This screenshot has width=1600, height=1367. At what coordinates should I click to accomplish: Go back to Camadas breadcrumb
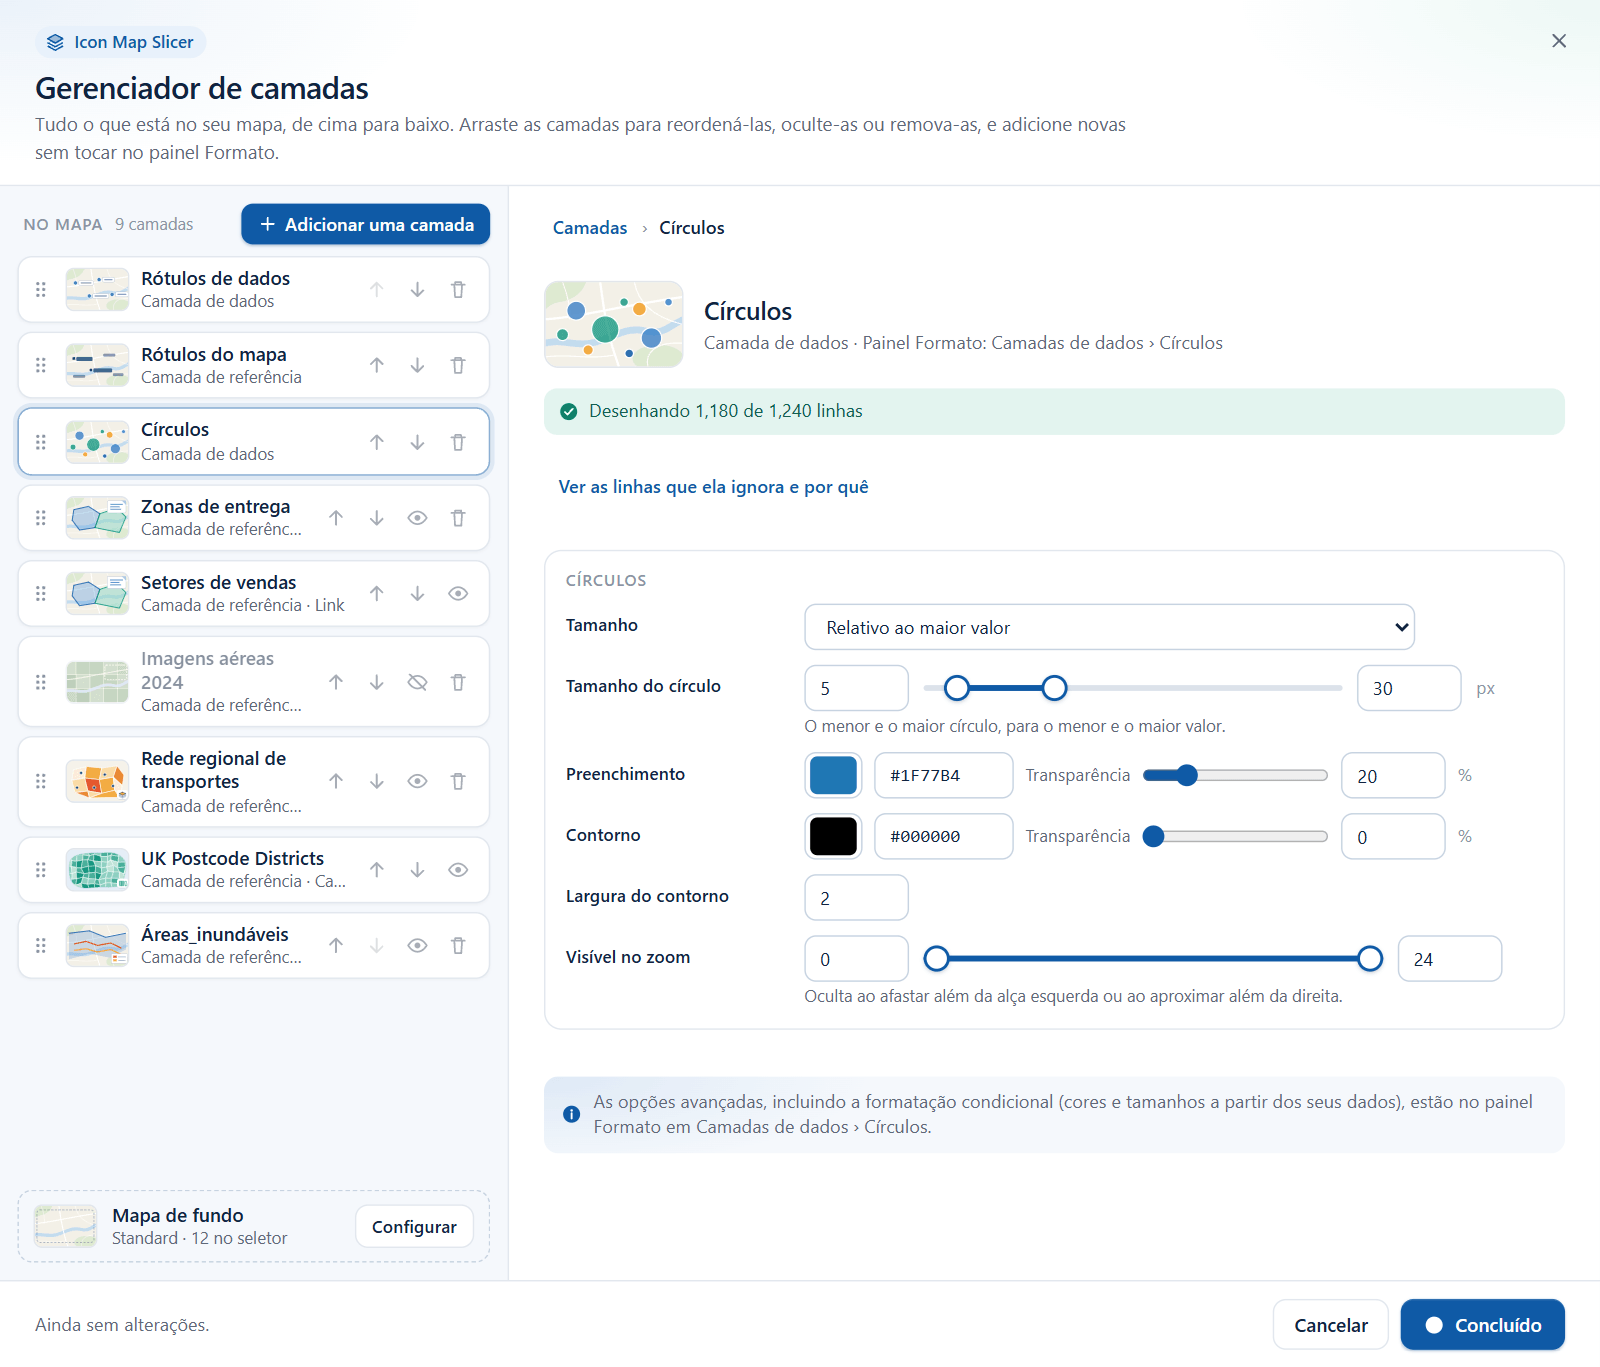click(x=590, y=228)
